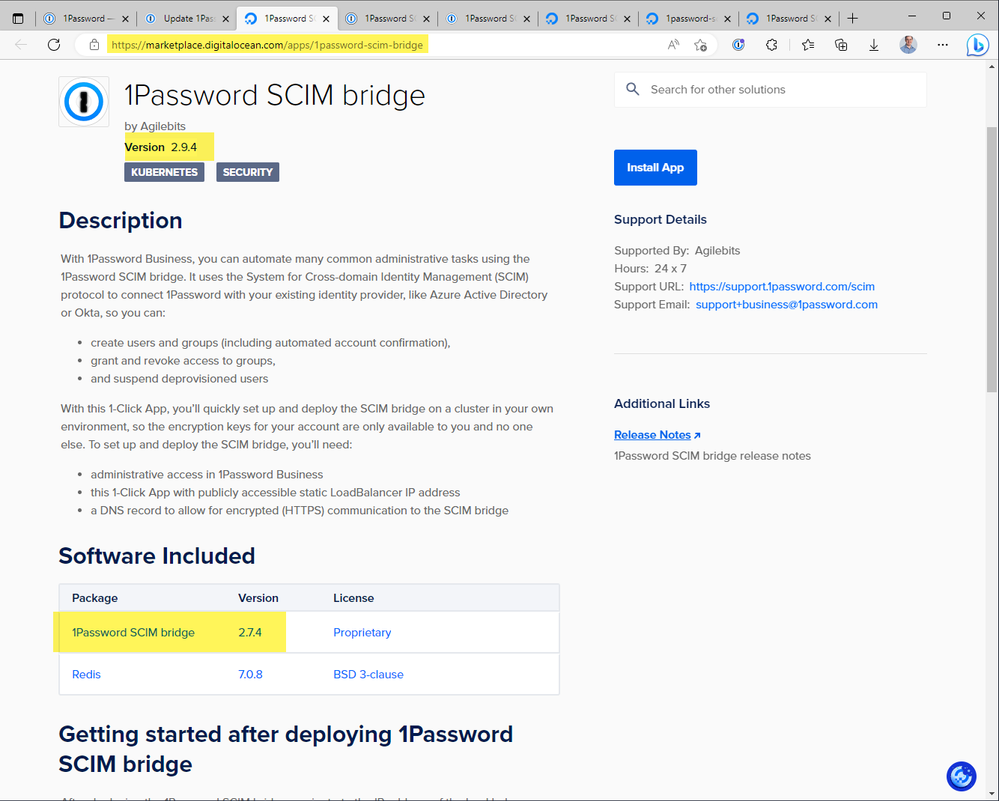The width and height of the screenshot is (999, 801).
Task: Open the Settings and more ellipsis menu
Action: (x=942, y=45)
